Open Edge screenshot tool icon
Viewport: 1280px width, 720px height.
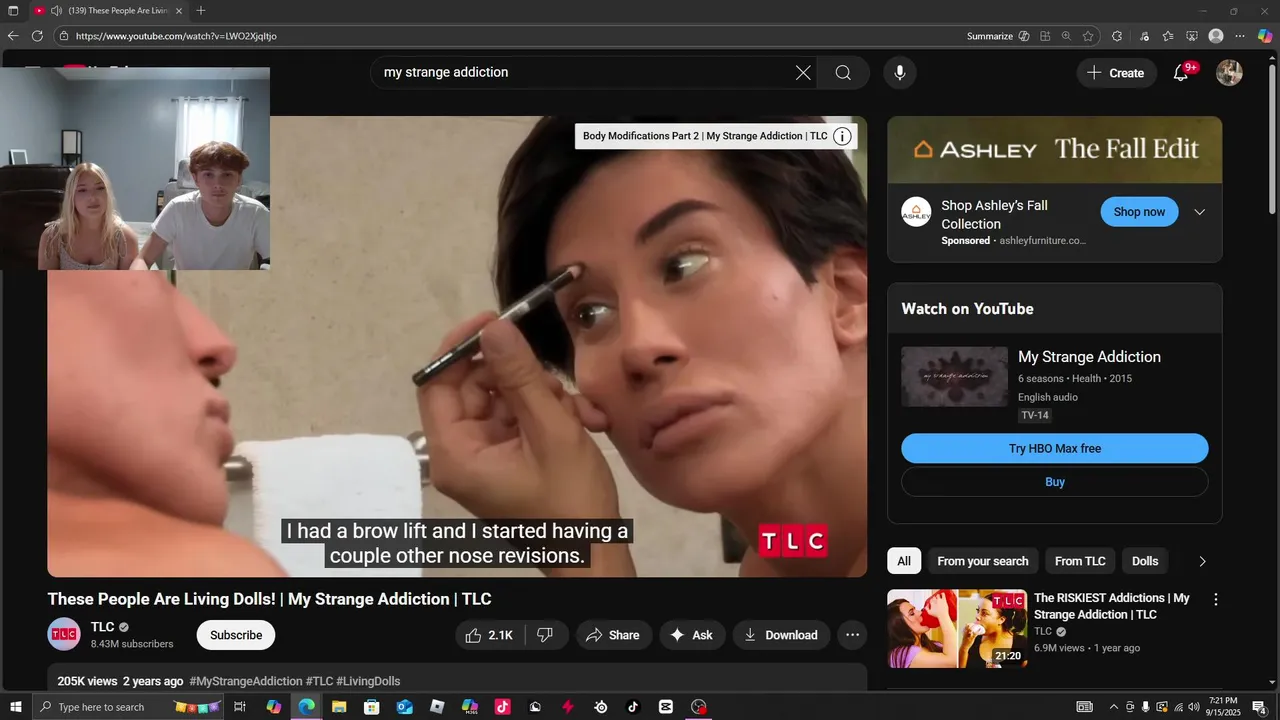pyautogui.click(x=1192, y=36)
